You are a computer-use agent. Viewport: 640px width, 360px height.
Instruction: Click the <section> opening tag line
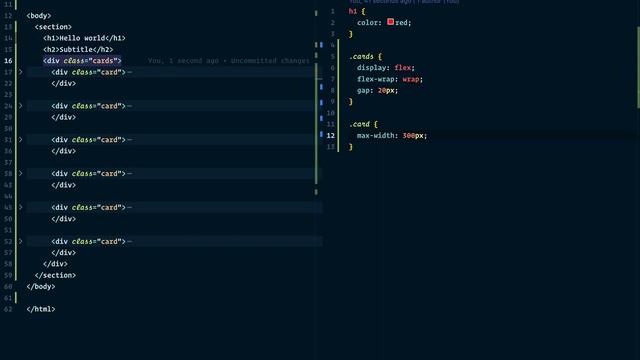tap(53, 27)
